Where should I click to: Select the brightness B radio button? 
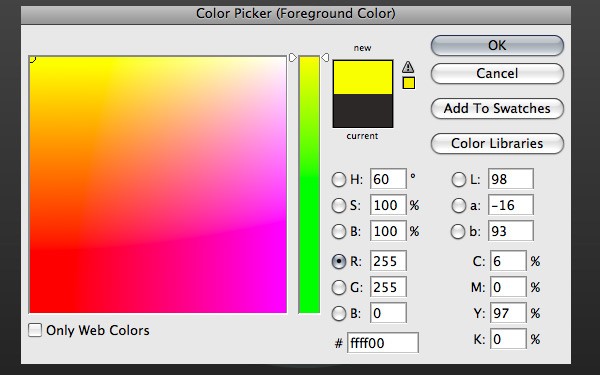(x=339, y=232)
